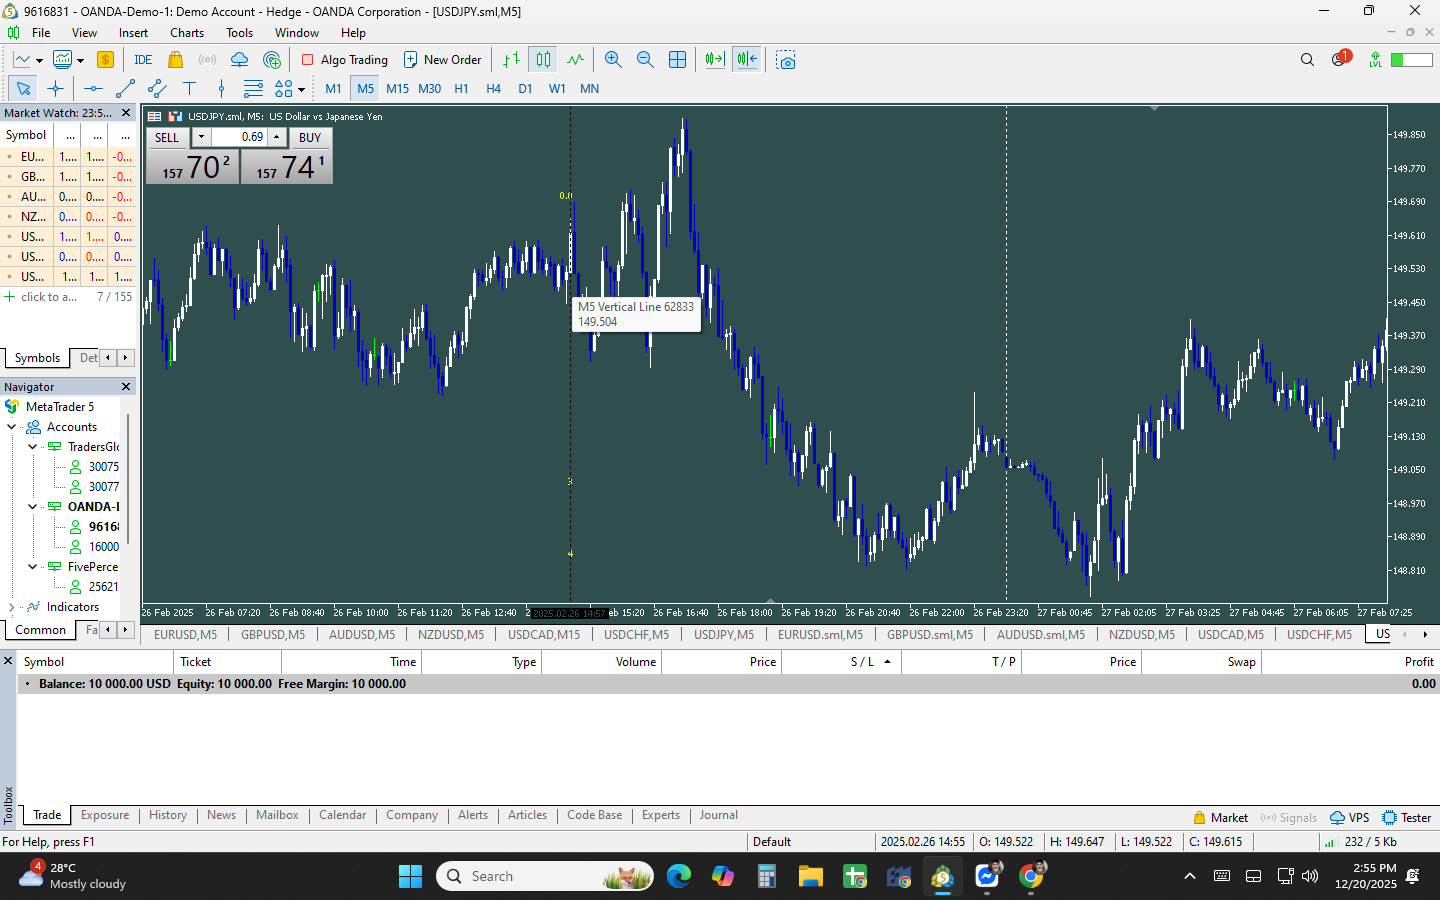Close the Market Watch panel
Image resolution: width=1440 pixels, height=900 pixels.
pos(126,113)
